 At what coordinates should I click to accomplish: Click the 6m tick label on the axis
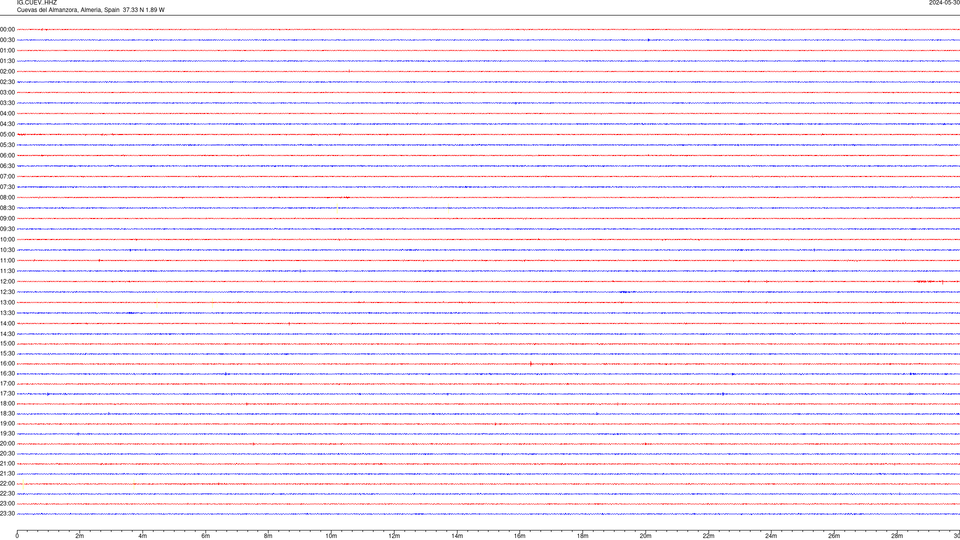[206, 536]
